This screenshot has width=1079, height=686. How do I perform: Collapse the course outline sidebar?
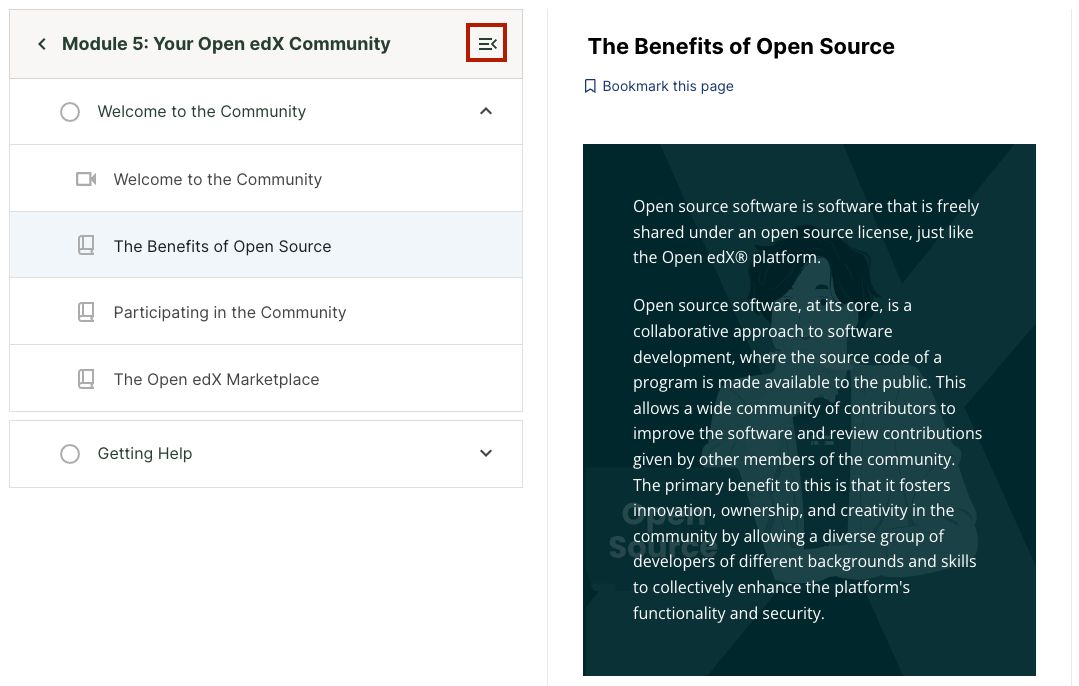pos(487,44)
